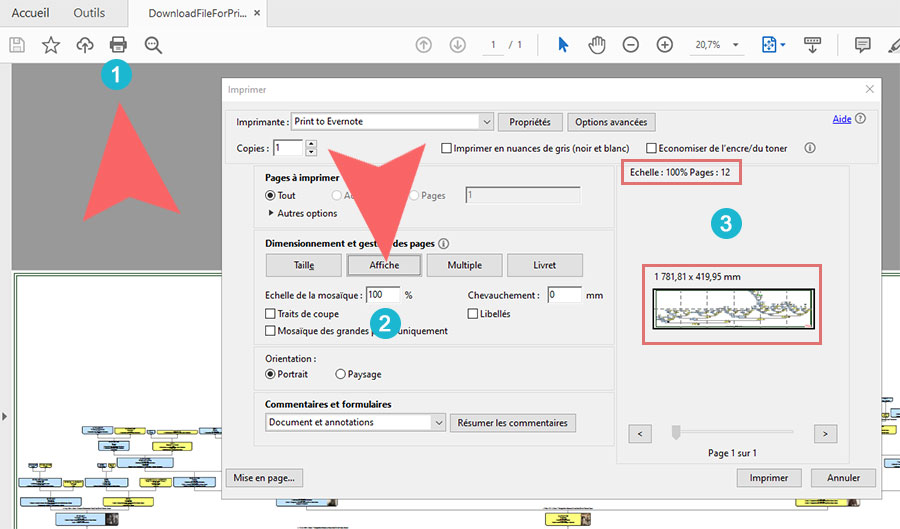
Task: Click the Echelle de la mosaïque field
Action: click(382, 295)
